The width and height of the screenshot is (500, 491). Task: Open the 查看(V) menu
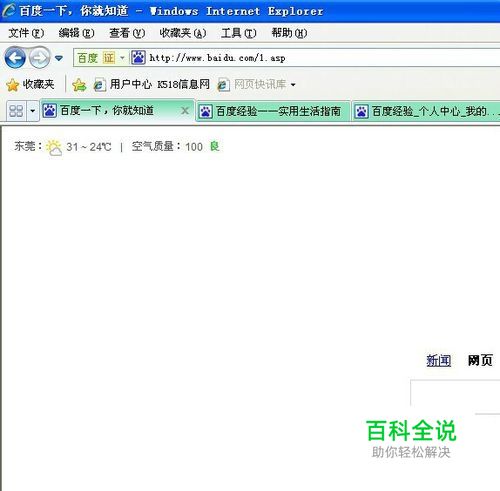[127, 33]
